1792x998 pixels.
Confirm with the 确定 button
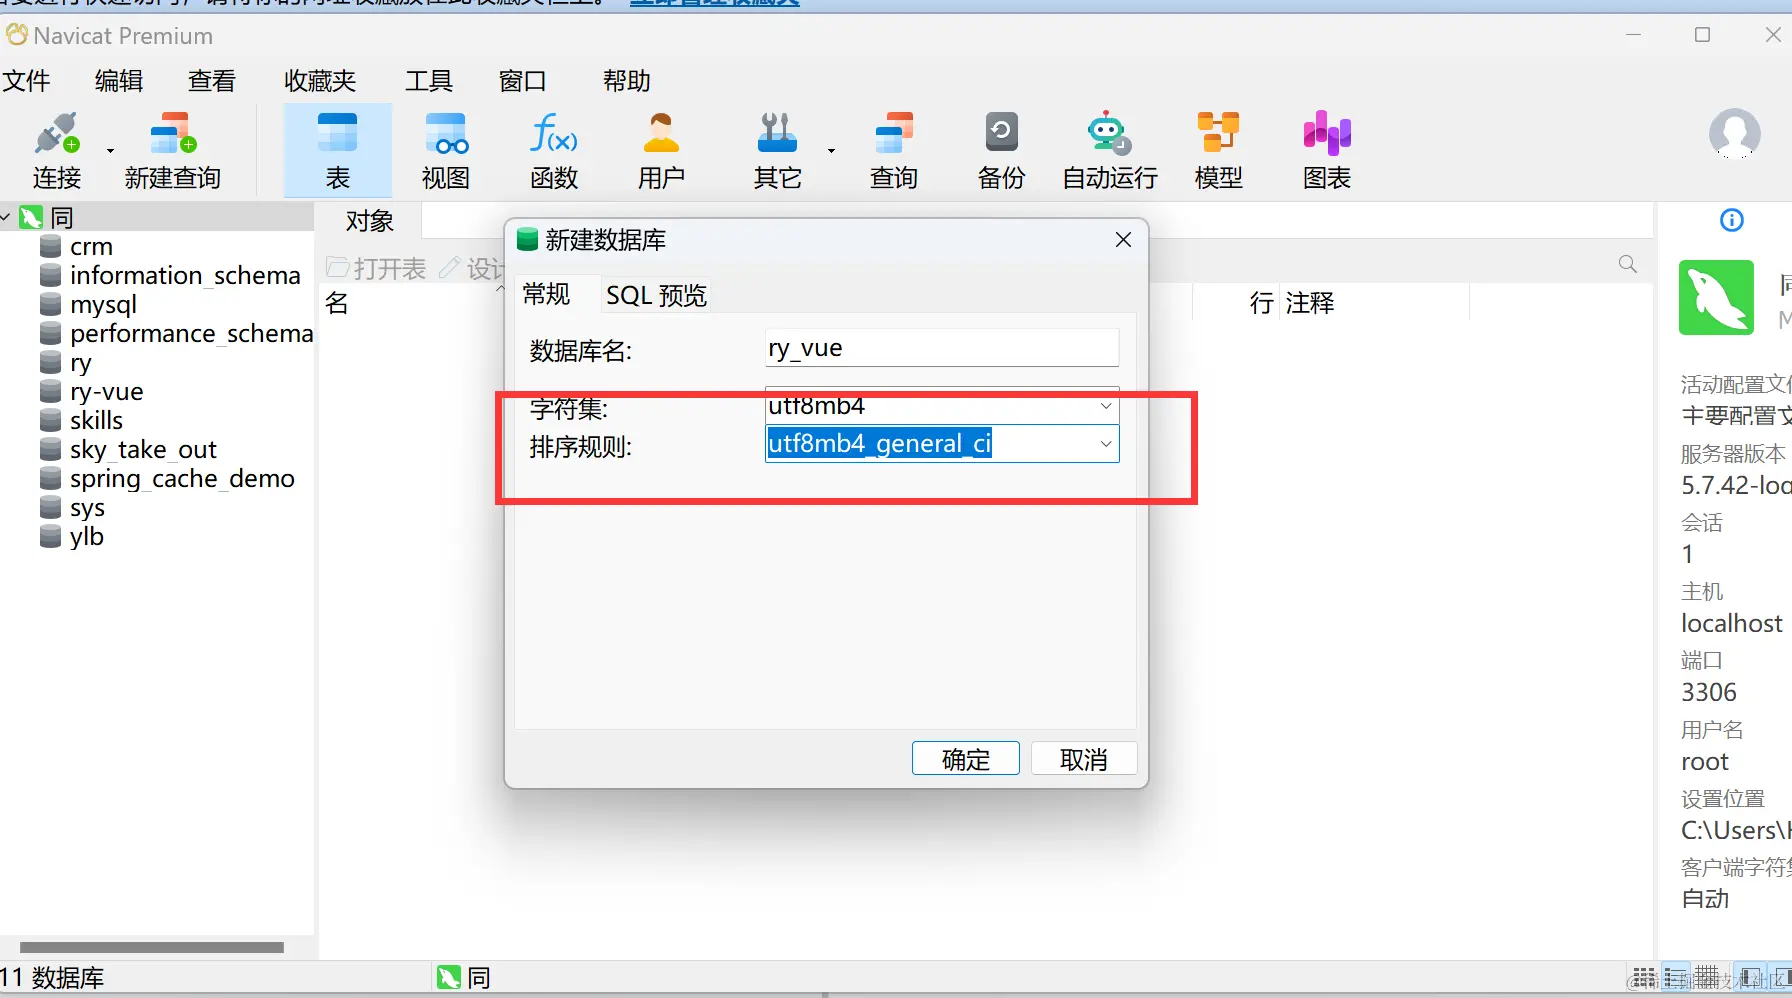[966, 759]
